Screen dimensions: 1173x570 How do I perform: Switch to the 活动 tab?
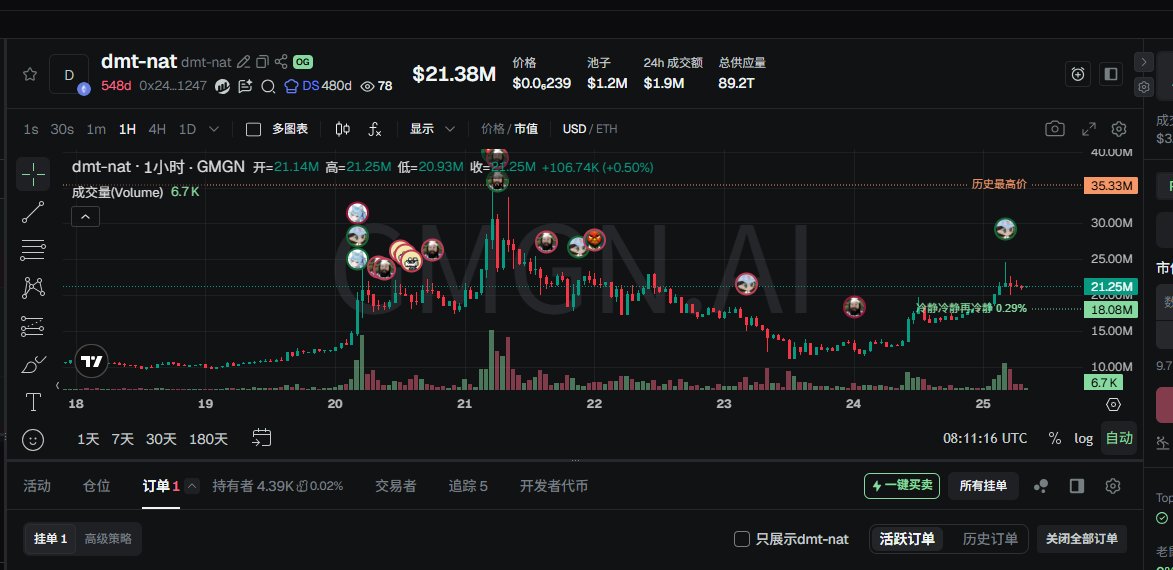click(x=37, y=486)
